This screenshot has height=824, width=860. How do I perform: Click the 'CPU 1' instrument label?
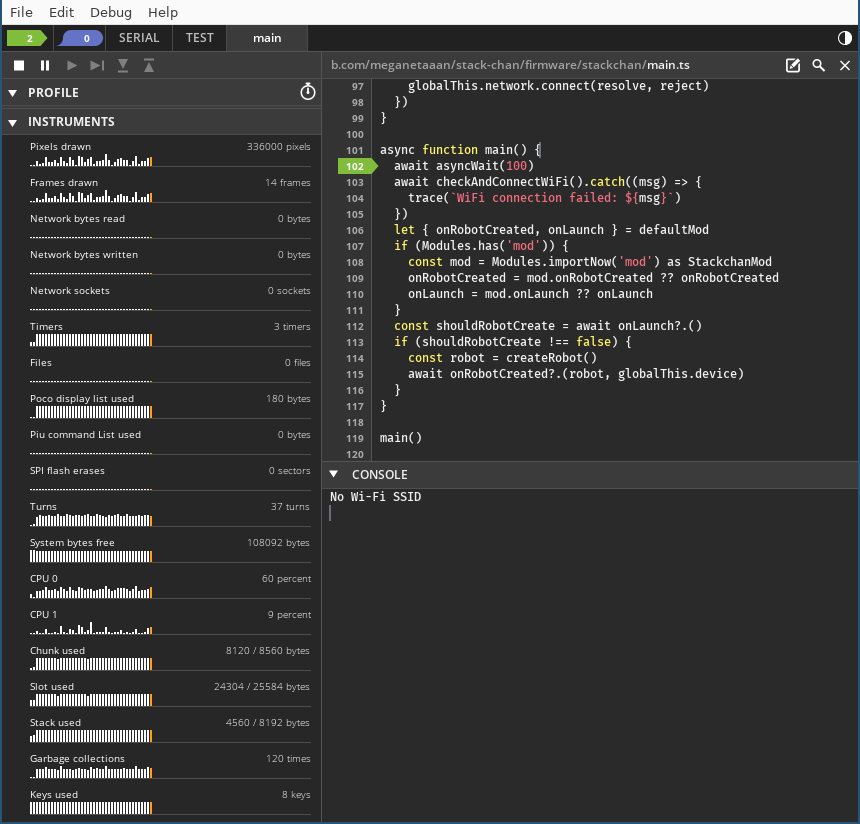[43, 614]
